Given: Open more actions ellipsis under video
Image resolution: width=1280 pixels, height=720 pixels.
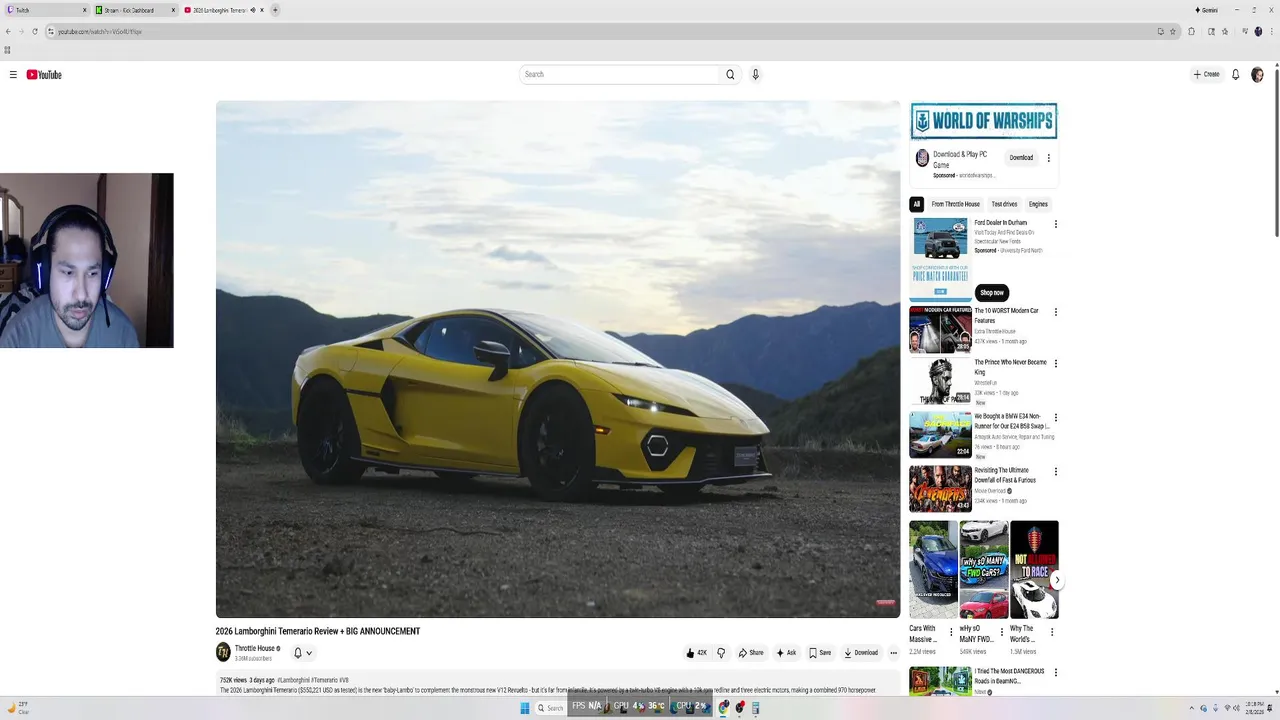Looking at the screenshot, I should coord(893,653).
